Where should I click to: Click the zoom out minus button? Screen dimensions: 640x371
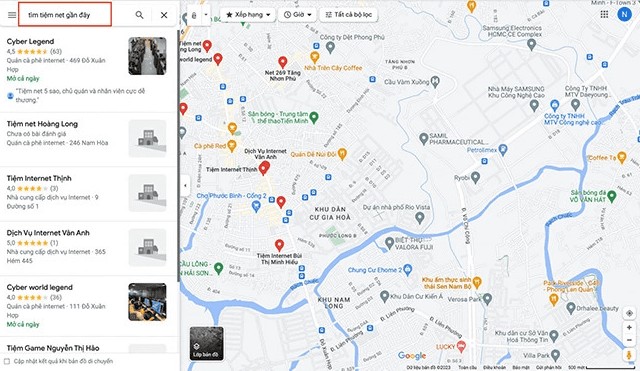click(x=629, y=340)
